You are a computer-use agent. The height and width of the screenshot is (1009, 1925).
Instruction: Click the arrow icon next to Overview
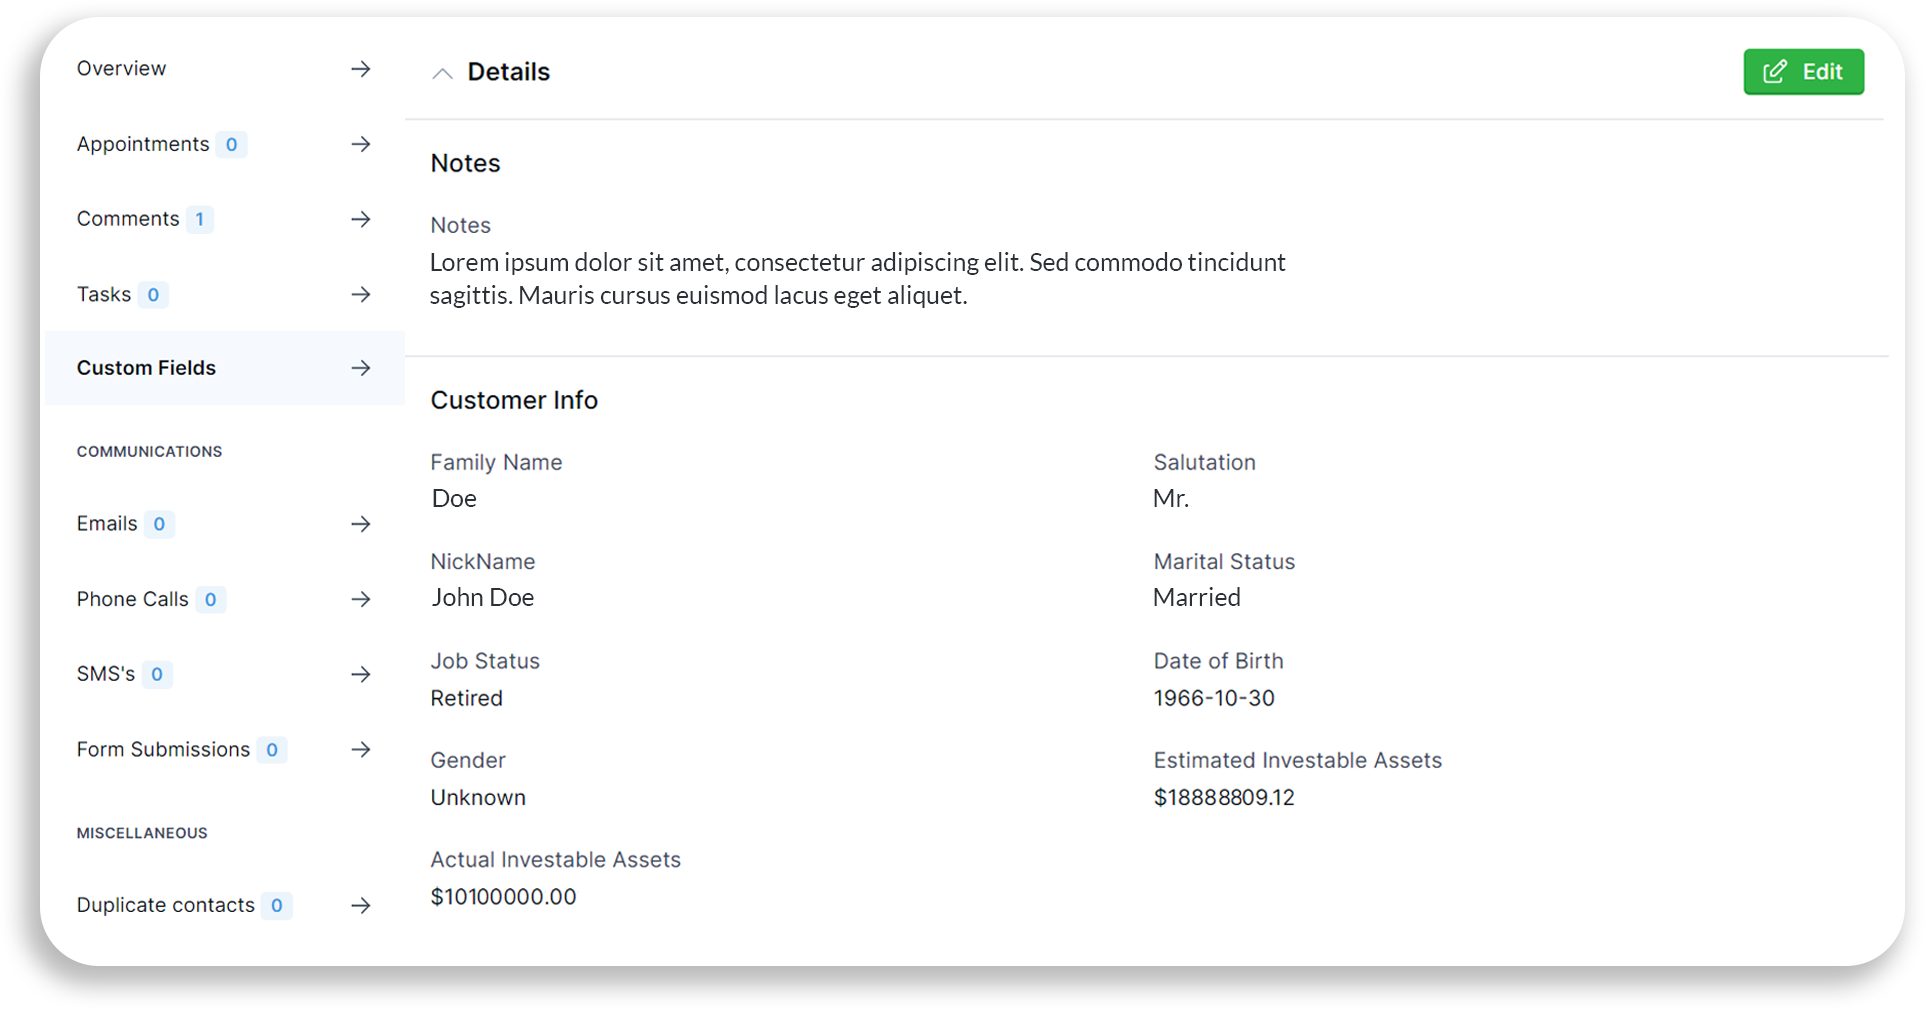tap(361, 69)
